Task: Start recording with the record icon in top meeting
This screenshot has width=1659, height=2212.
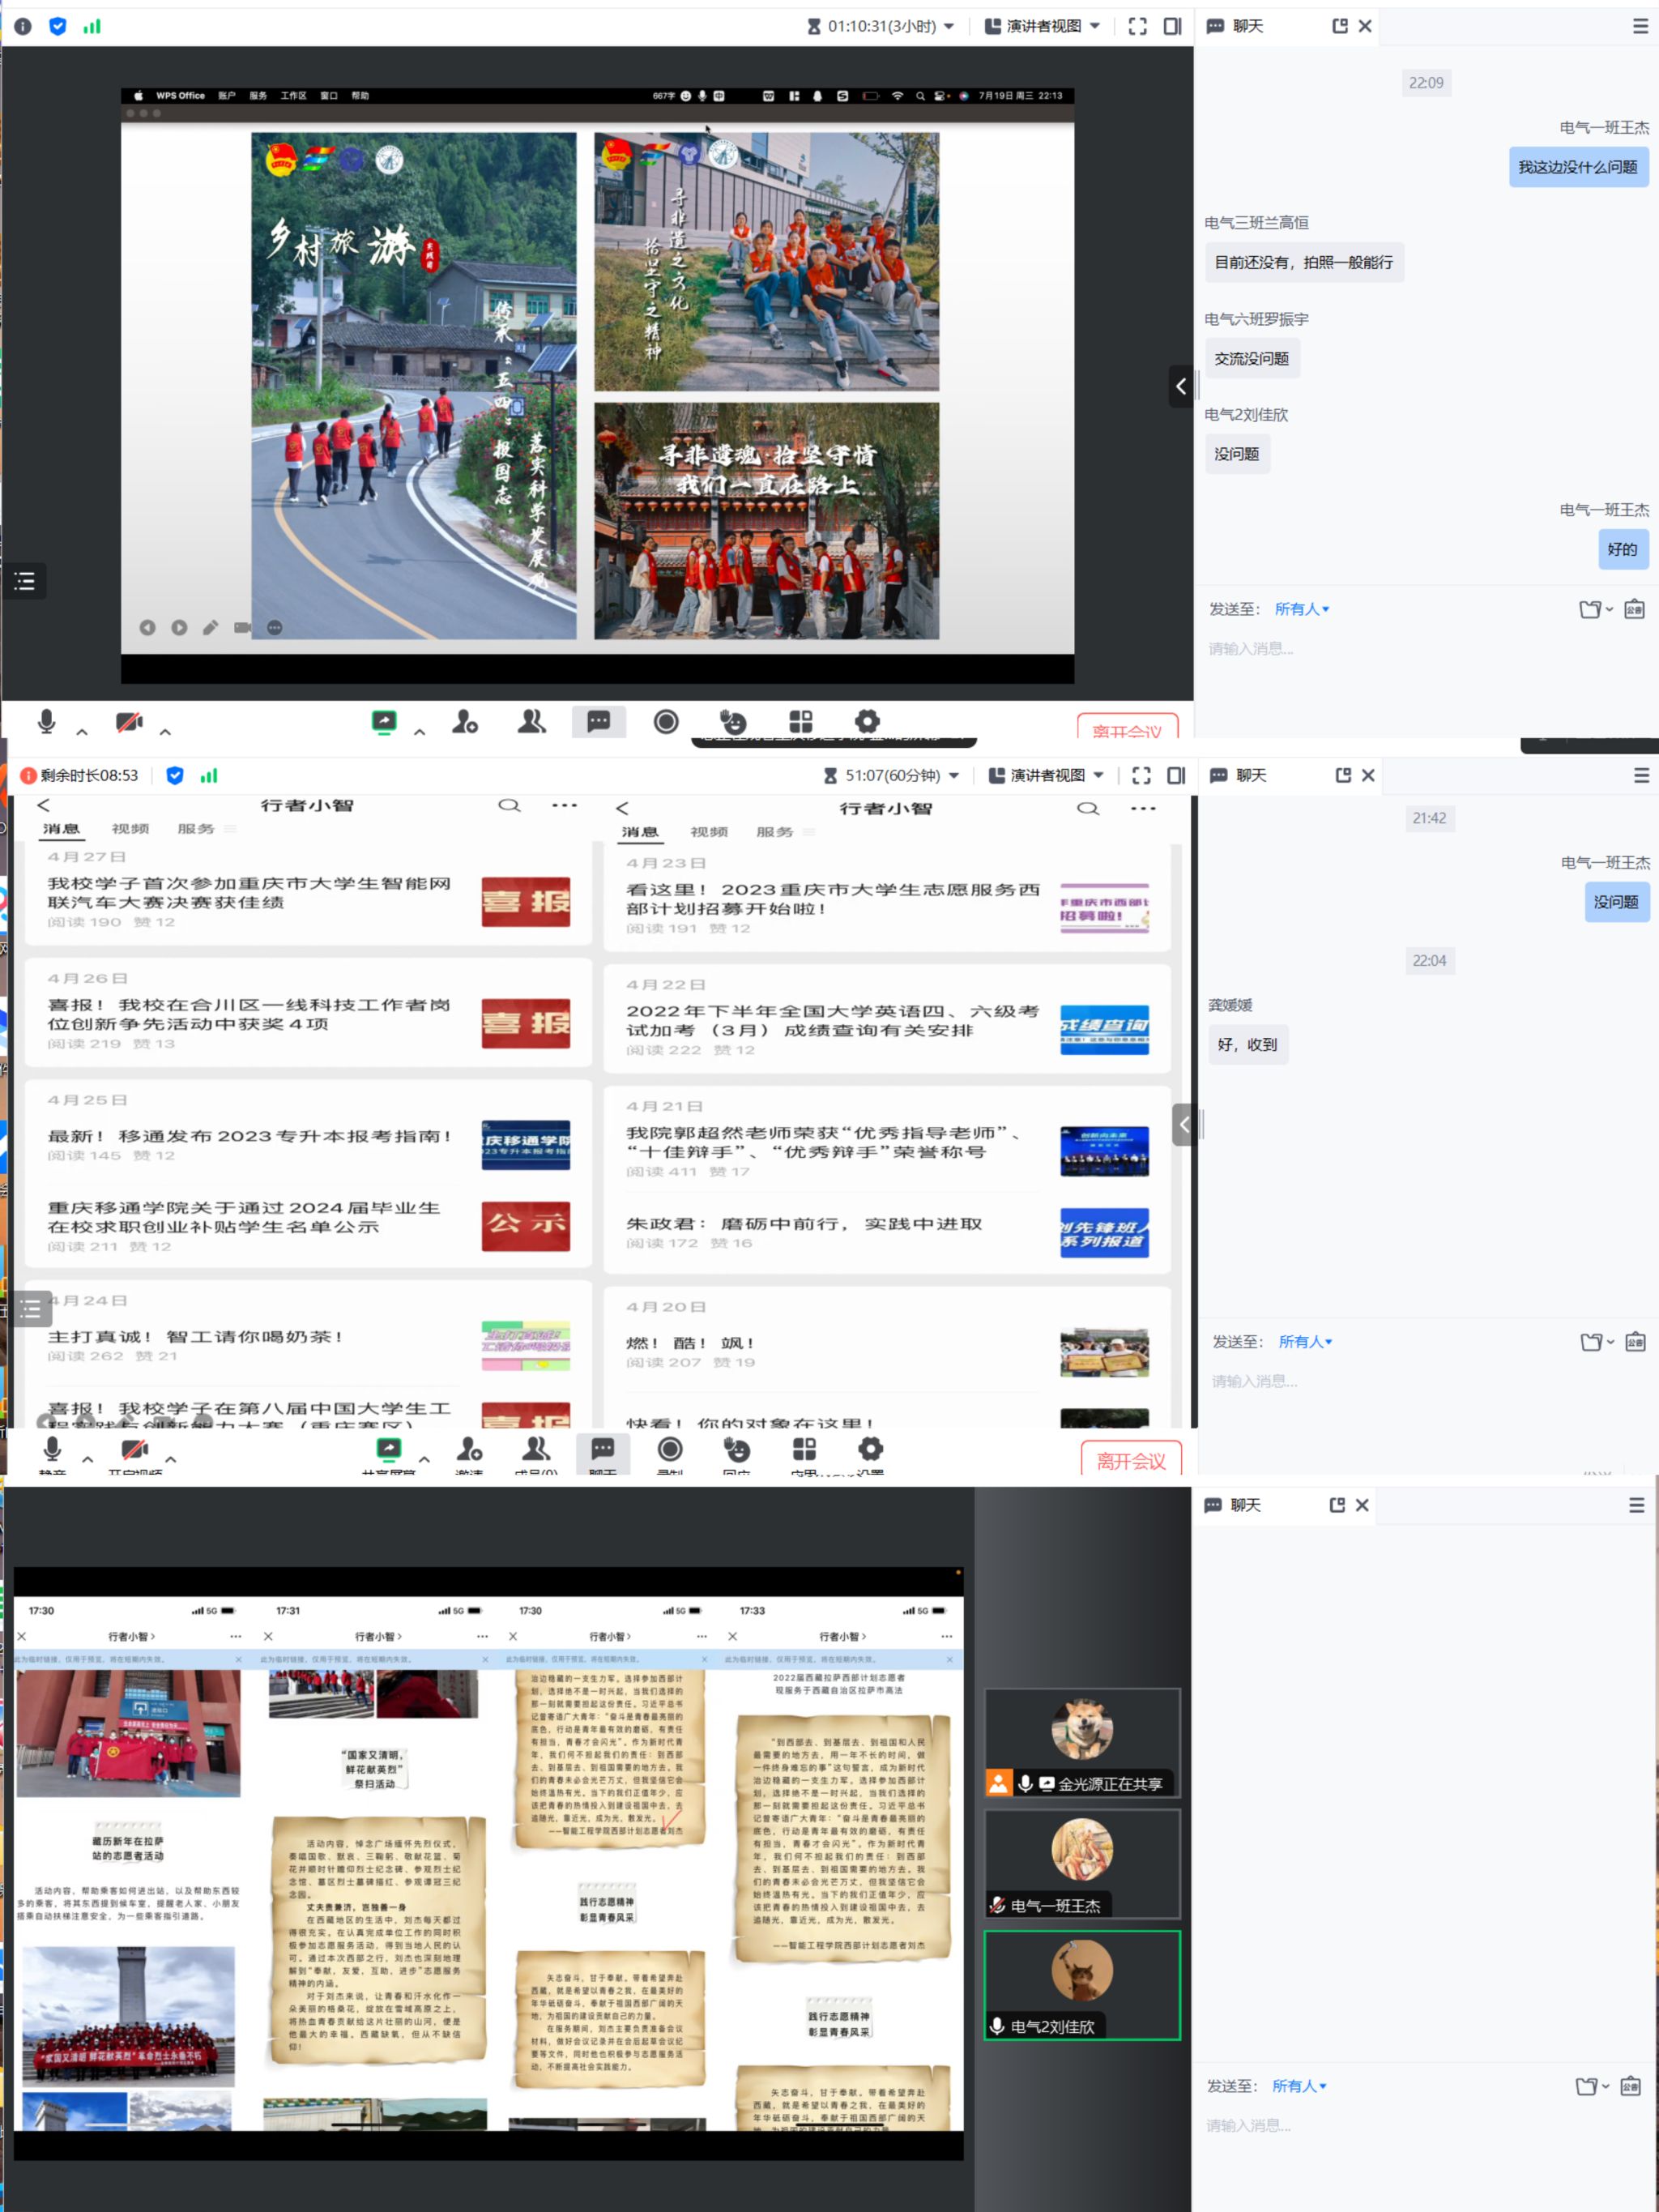Action: 666,721
